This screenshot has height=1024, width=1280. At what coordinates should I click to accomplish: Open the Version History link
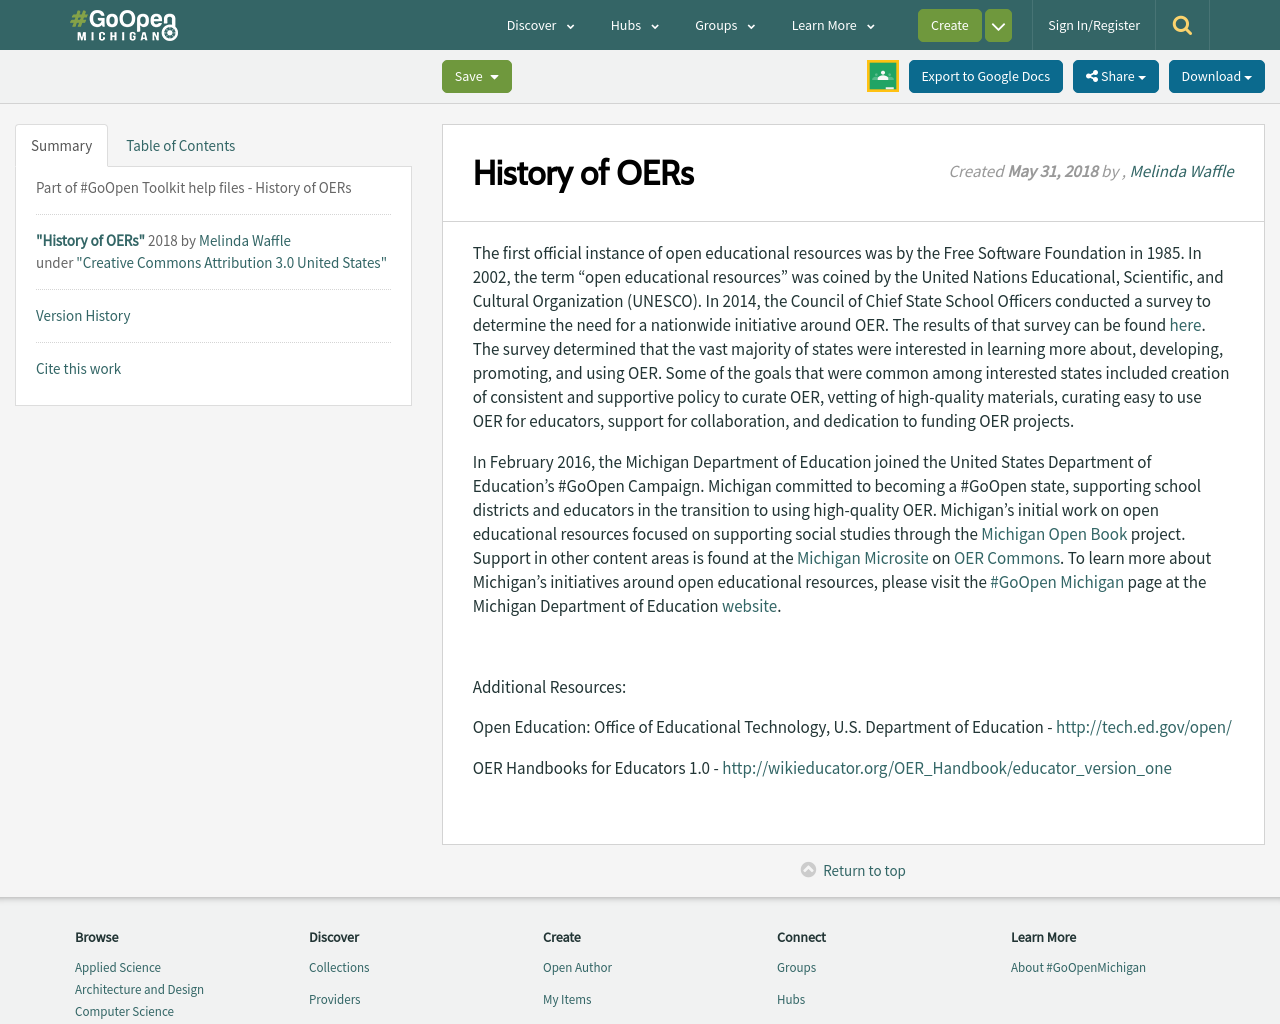(83, 314)
